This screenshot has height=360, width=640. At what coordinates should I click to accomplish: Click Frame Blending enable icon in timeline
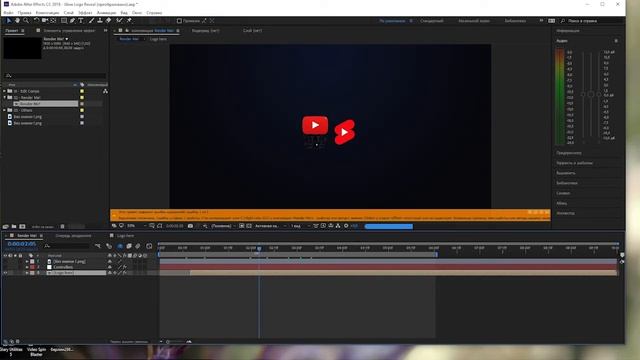[129, 246]
